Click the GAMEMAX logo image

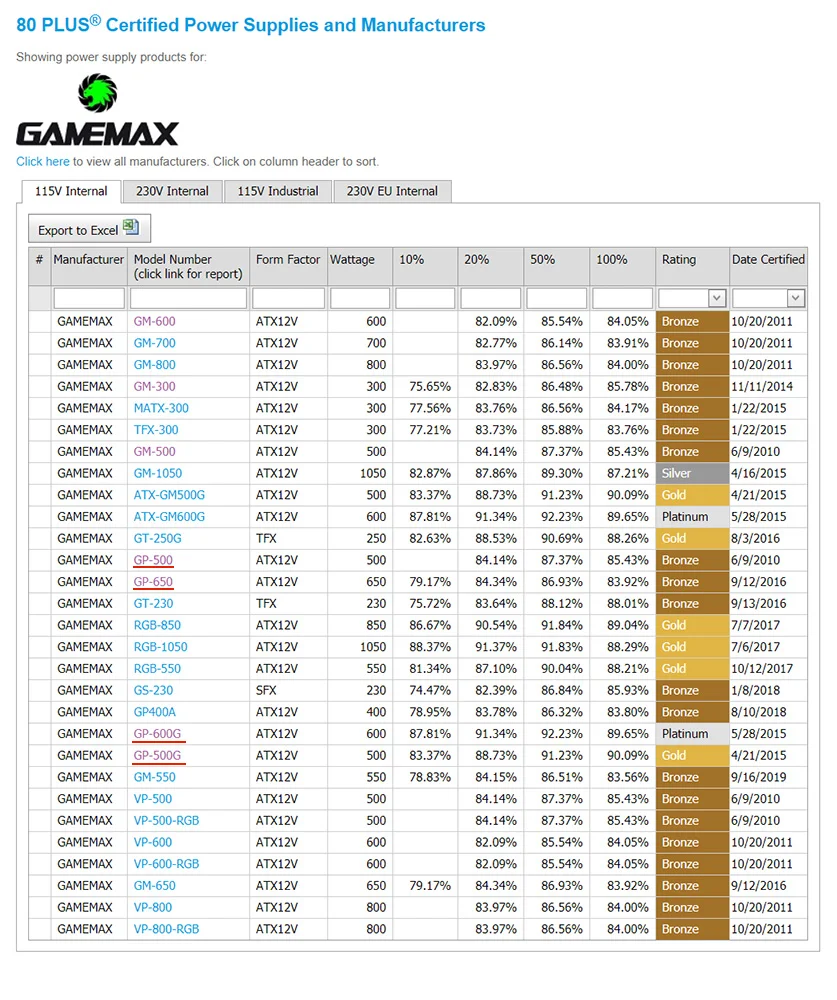(x=98, y=110)
